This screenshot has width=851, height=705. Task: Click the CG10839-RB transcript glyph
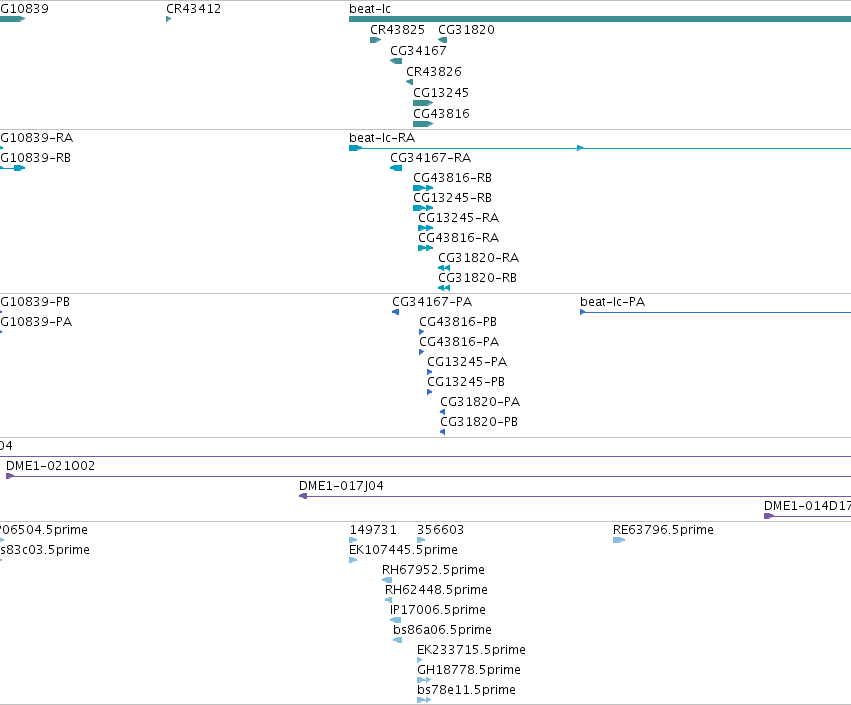pos(12,168)
